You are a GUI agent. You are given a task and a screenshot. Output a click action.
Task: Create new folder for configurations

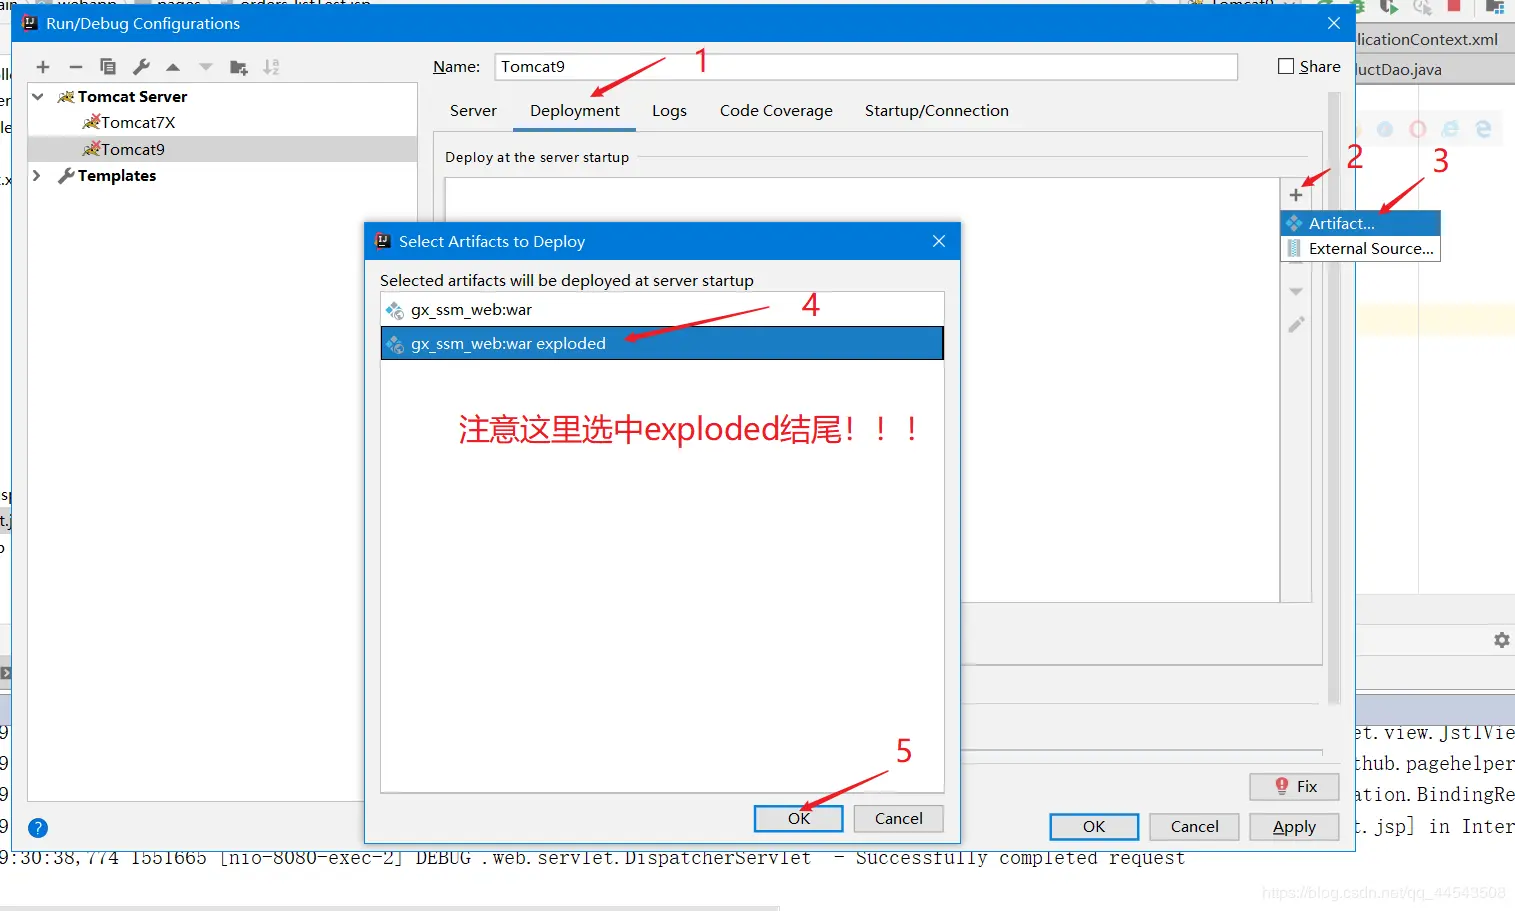coord(239,67)
